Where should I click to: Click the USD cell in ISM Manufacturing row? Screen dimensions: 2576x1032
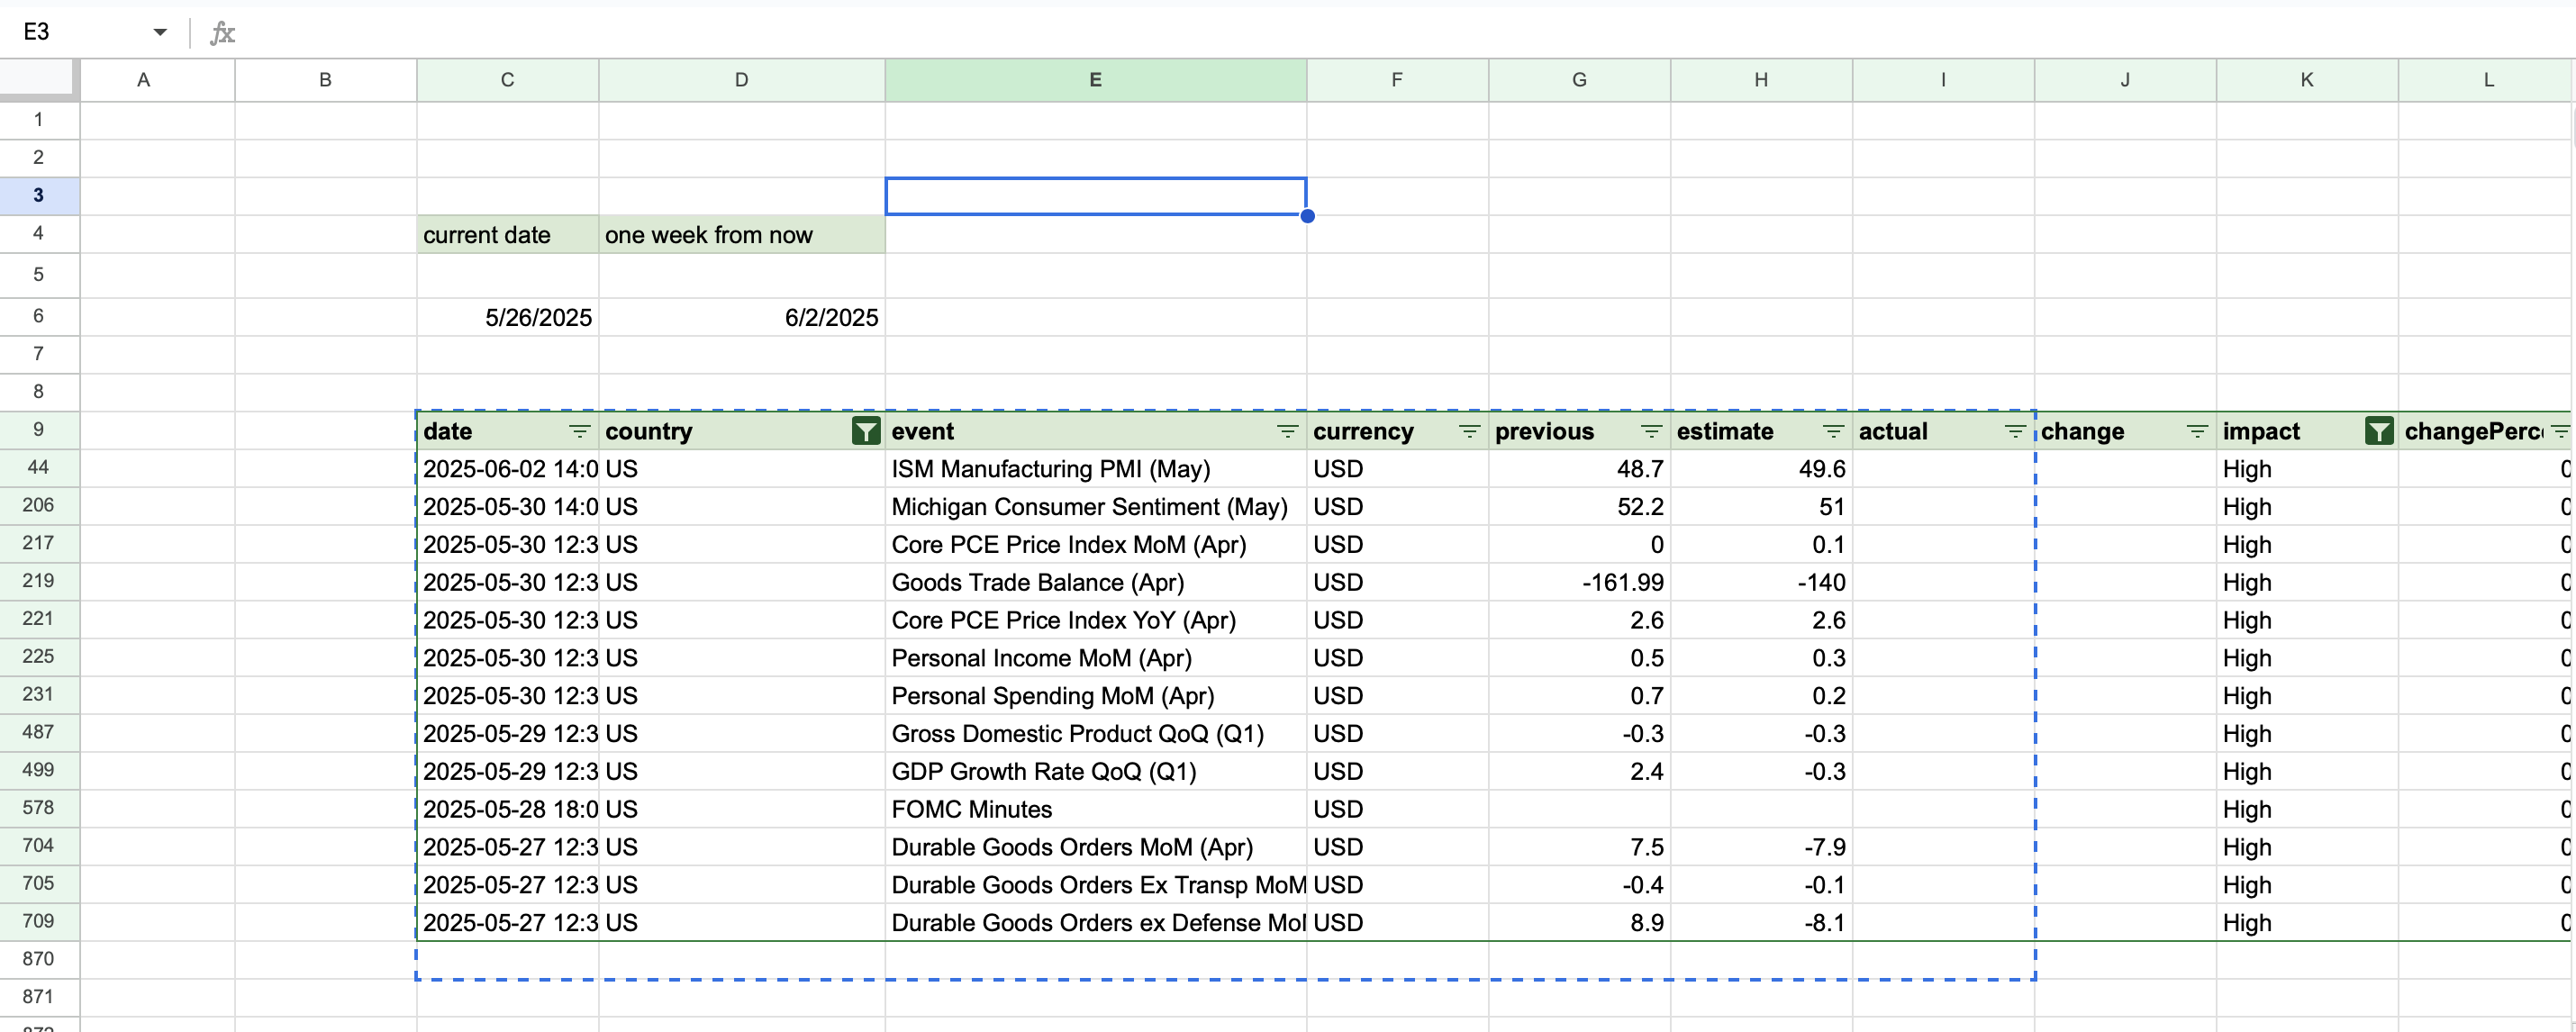pos(1398,469)
